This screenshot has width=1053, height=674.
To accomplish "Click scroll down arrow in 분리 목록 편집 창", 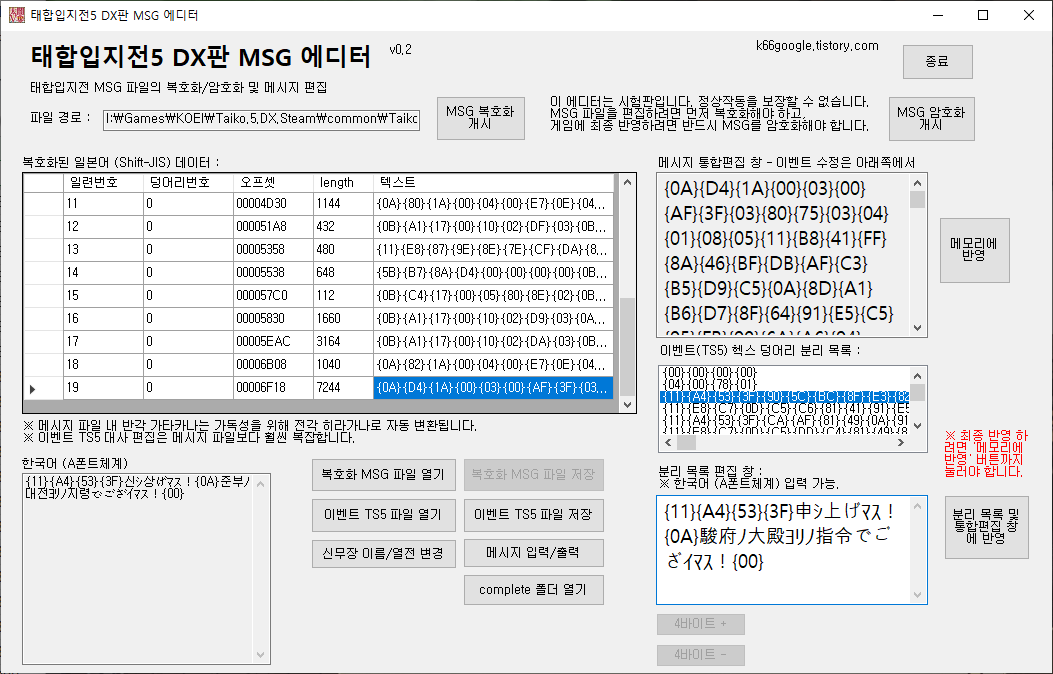I will 917,595.
